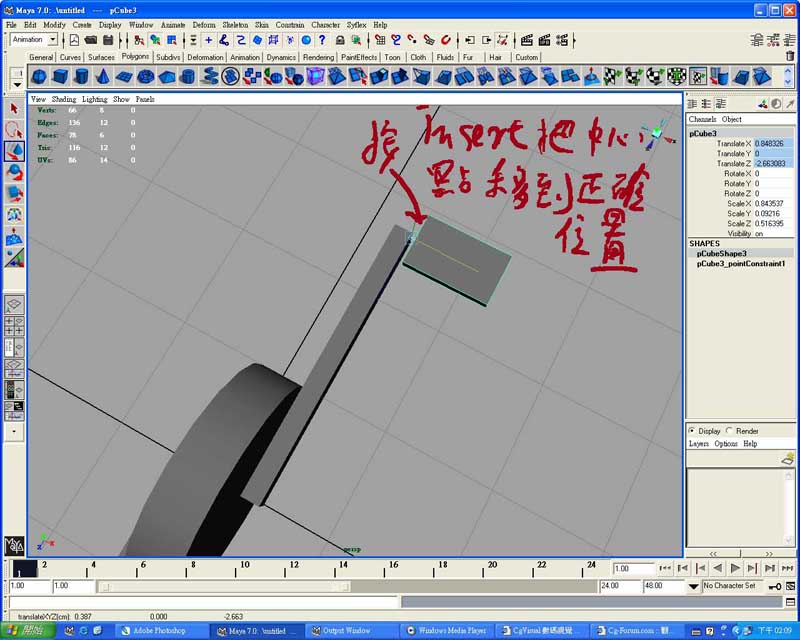The image size is (800, 640).
Task: Click the Open Scene folder icon
Action: [x=91, y=40]
